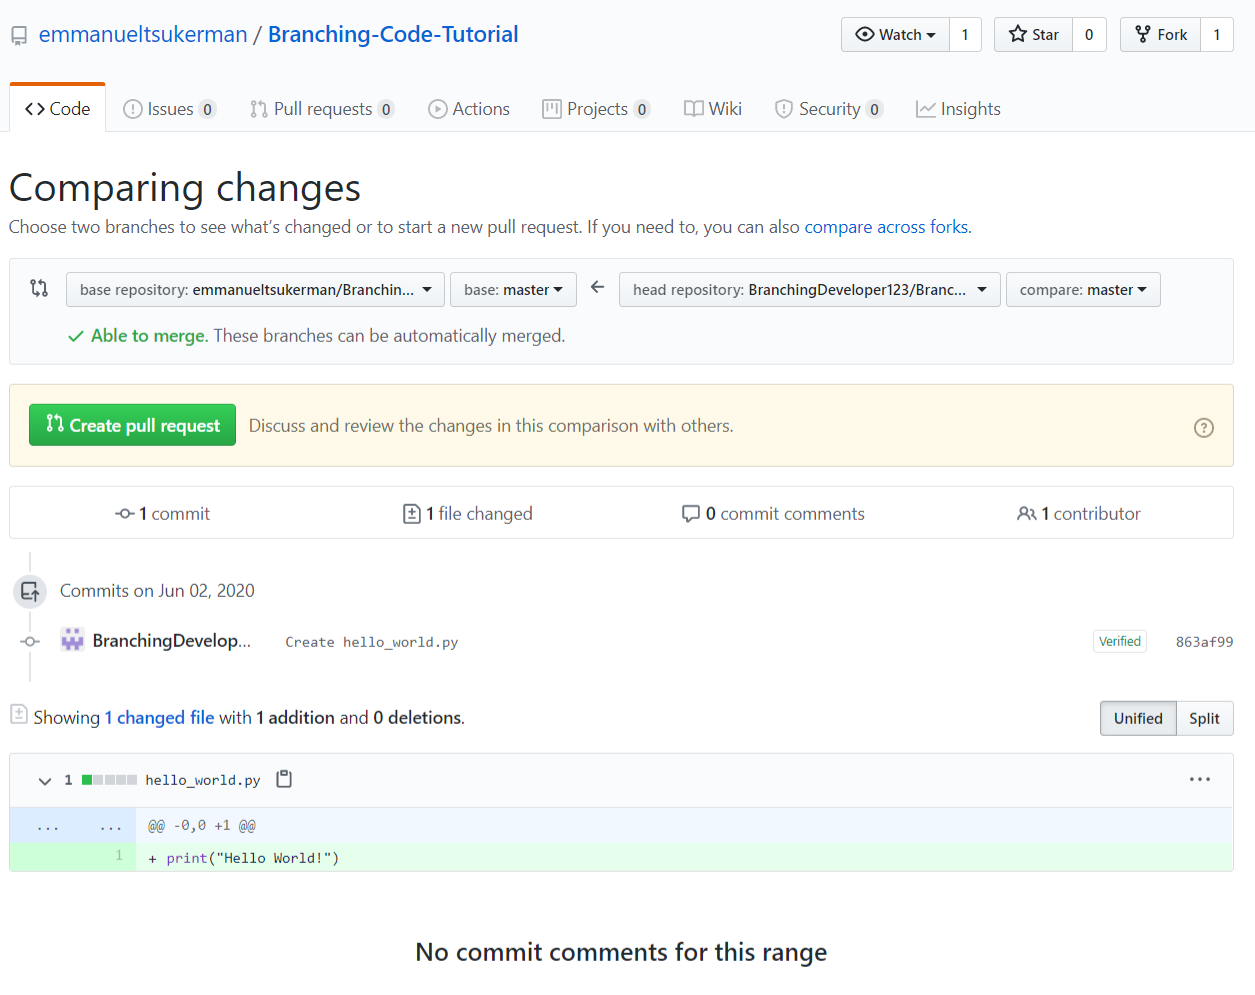This screenshot has width=1255, height=995.
Task: Open the three-dots file options menu
Action: pos(1200,779)
